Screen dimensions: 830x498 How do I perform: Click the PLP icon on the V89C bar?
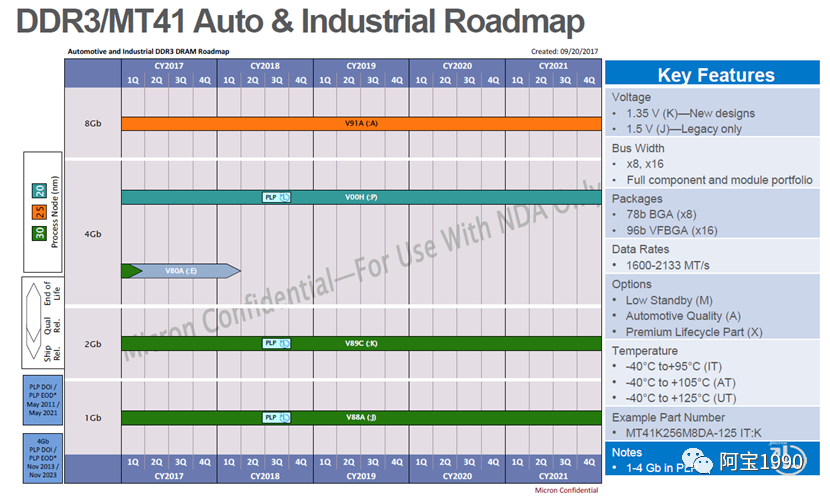tap(276, 343)
